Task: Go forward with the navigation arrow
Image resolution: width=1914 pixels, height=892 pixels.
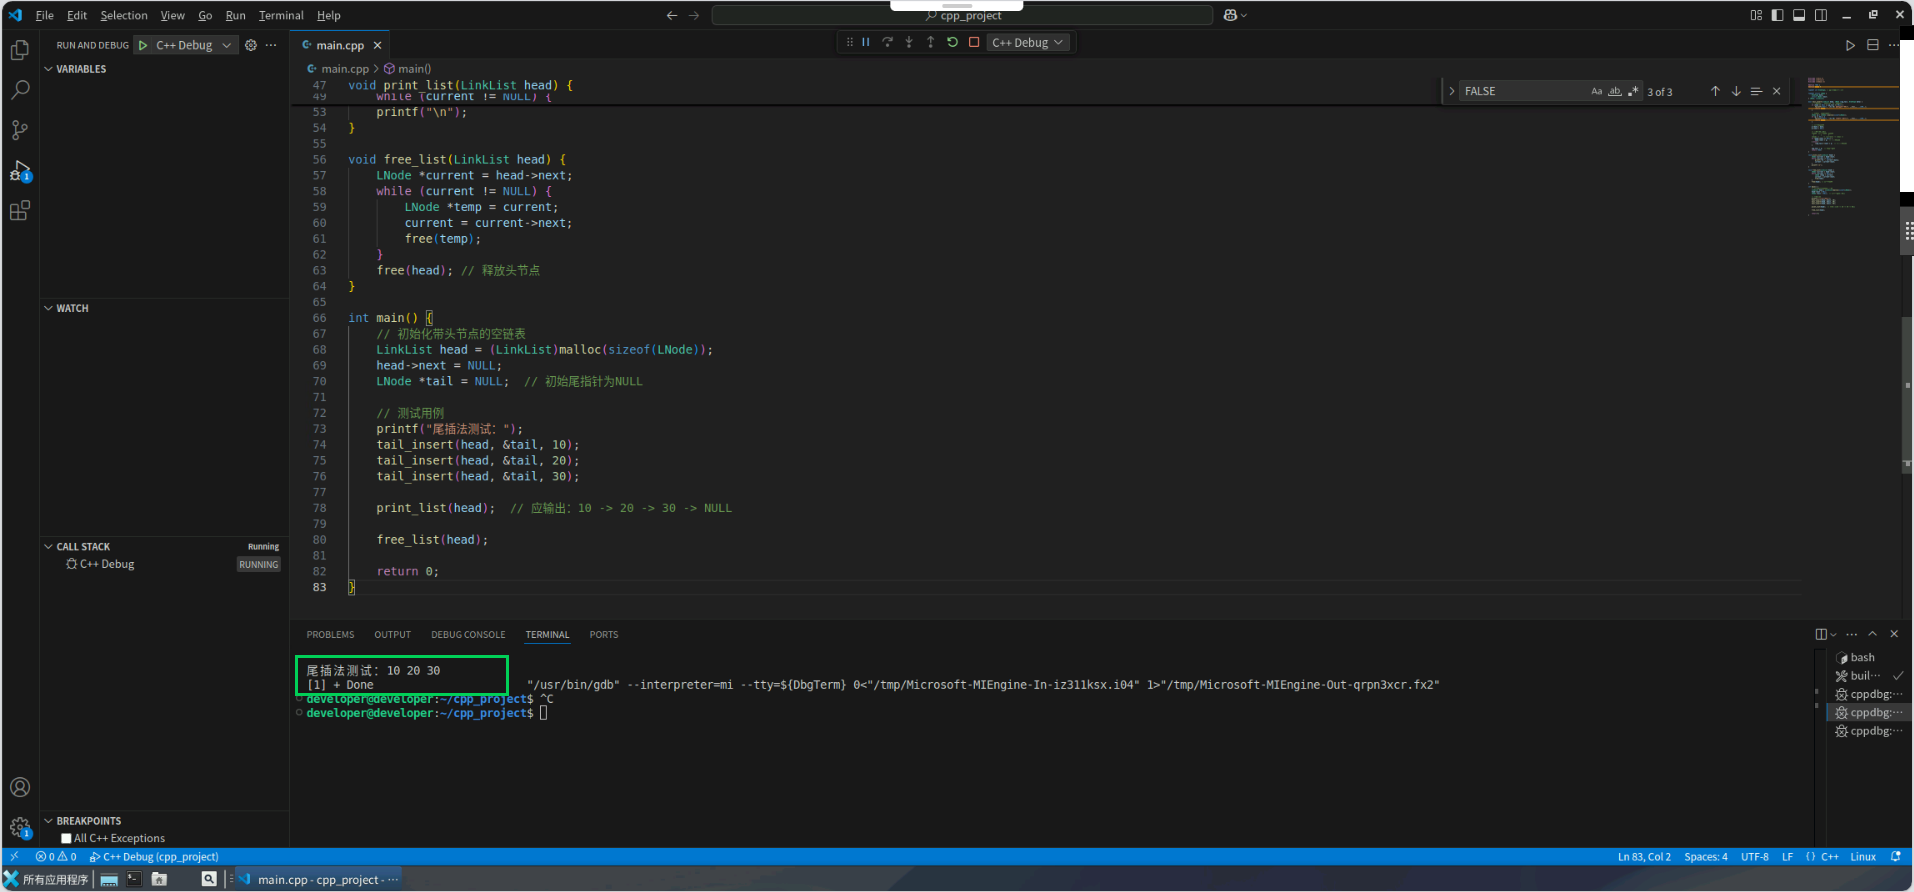Action: pyautogui.click(x=694, y=15)
